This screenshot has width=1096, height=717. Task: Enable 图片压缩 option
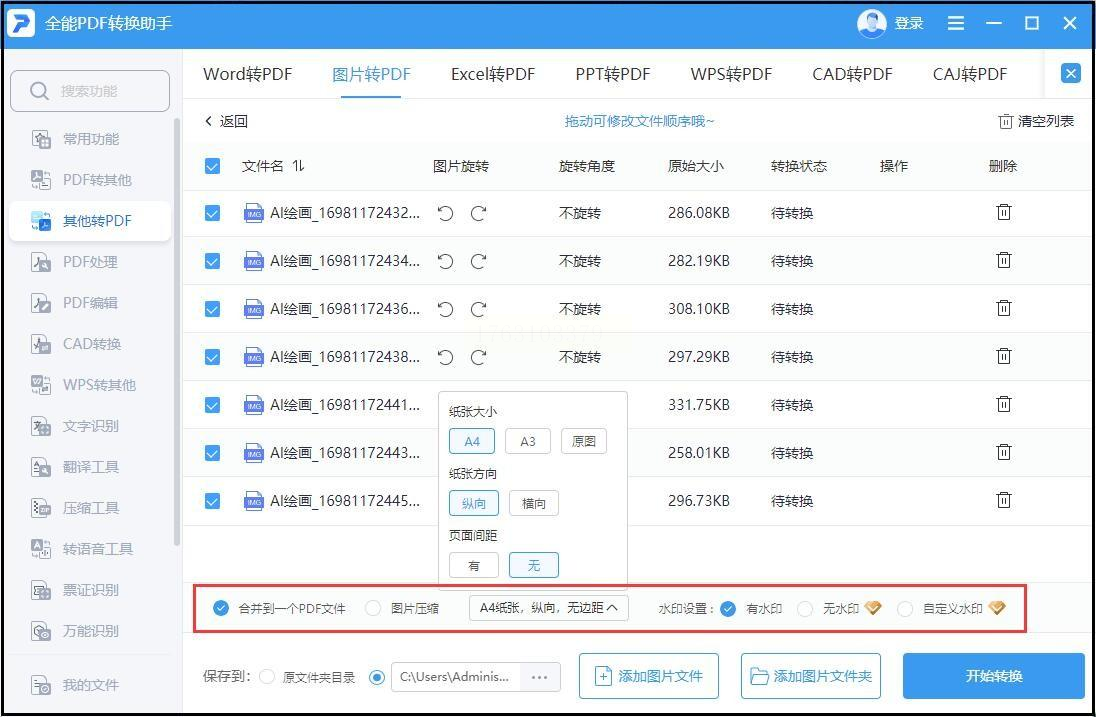coord(373,608)
